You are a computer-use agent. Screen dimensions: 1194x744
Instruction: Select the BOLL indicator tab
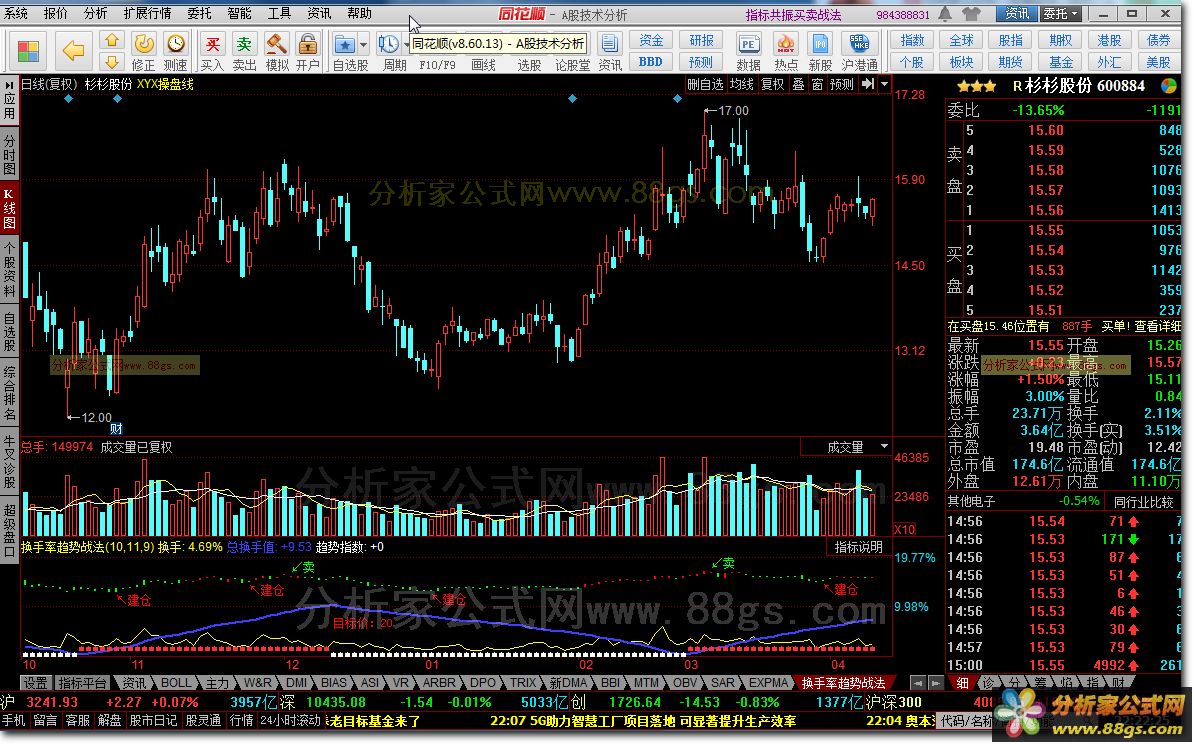pos(176,683)
